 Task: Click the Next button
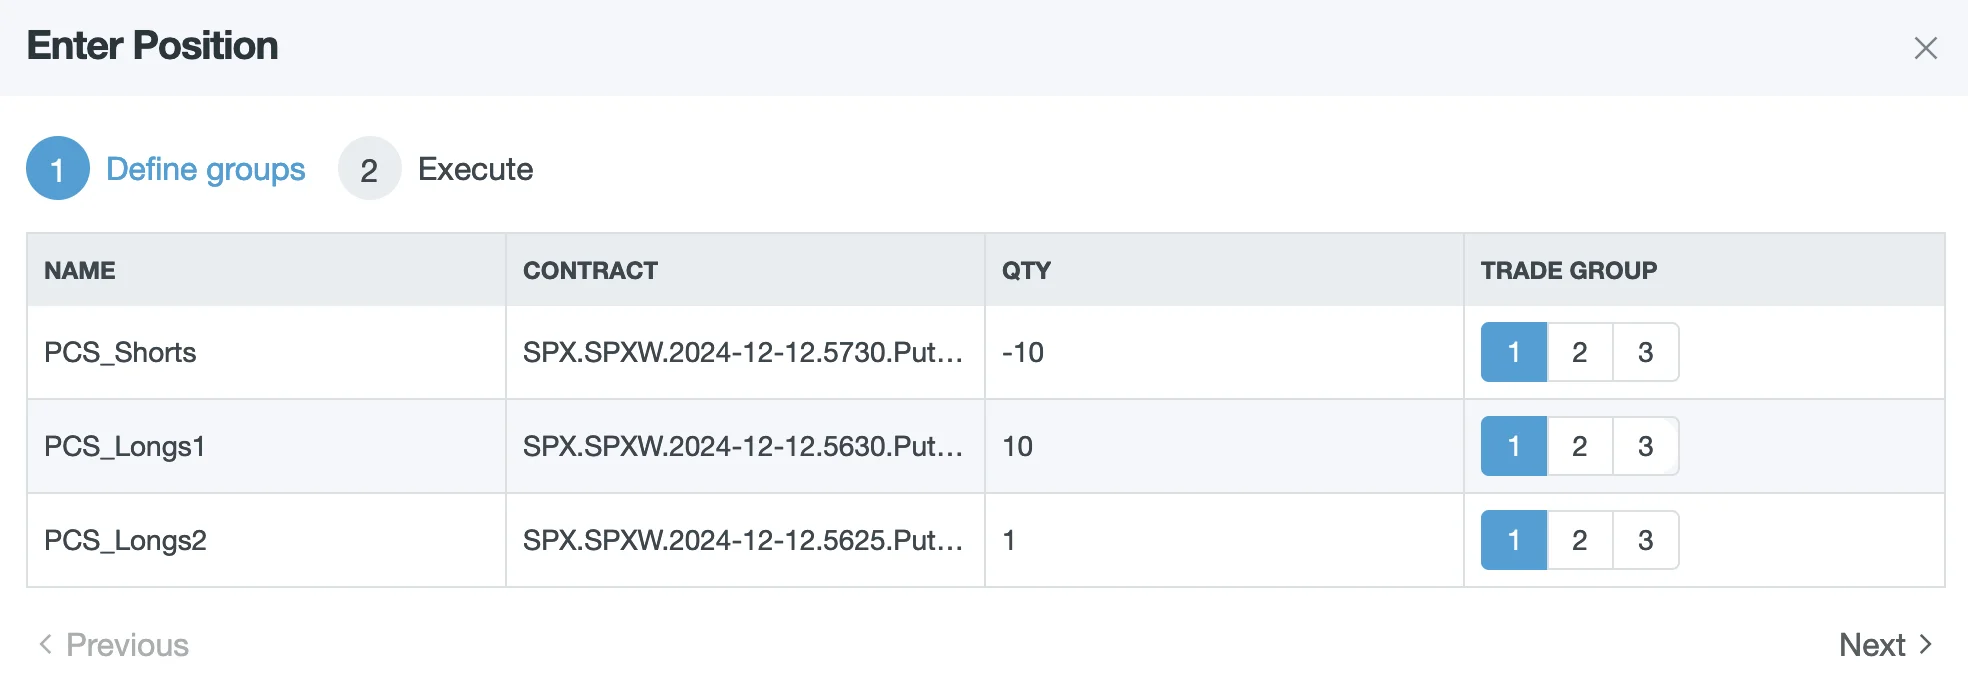tap(1872, 644)
